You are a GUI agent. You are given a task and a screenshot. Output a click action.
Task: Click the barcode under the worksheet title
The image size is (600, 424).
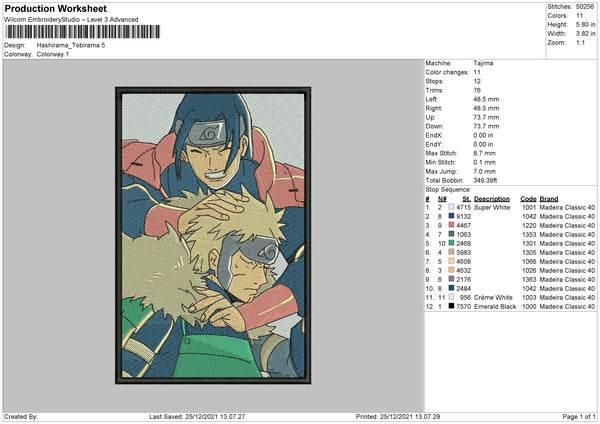click(83, 32)
